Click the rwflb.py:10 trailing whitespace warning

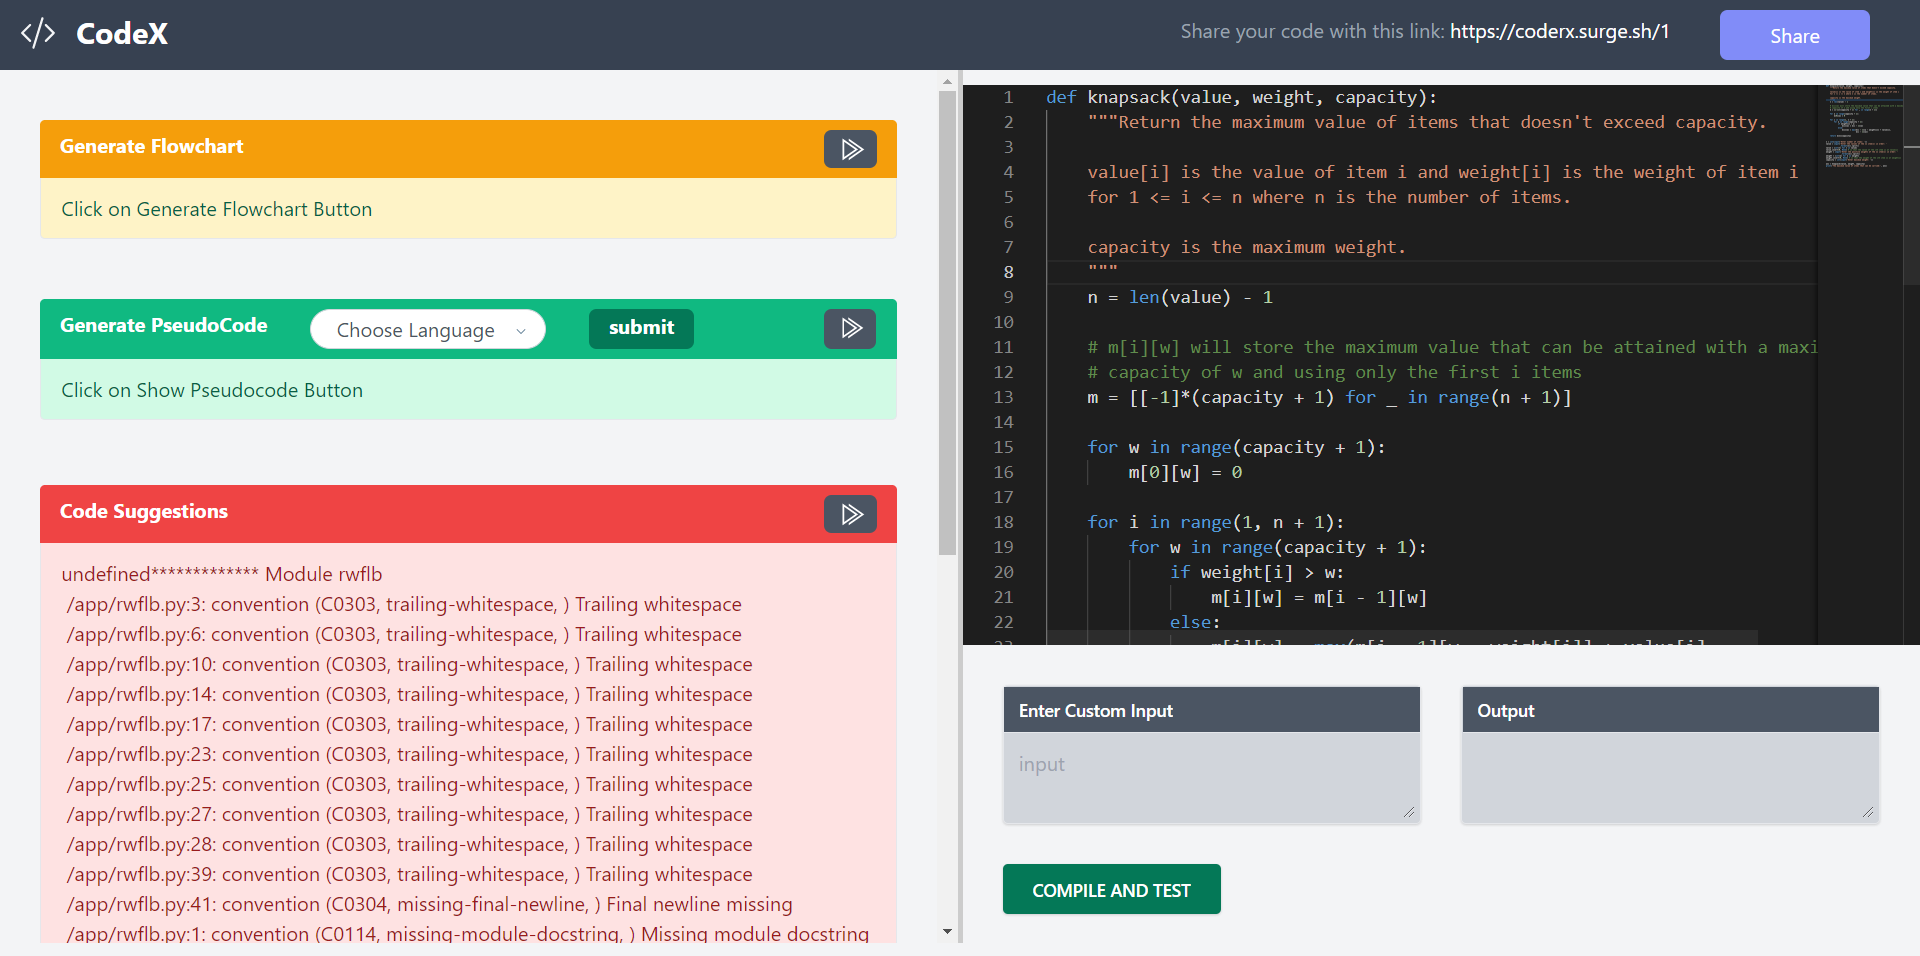pyautogui.click(x=409, y=664)
